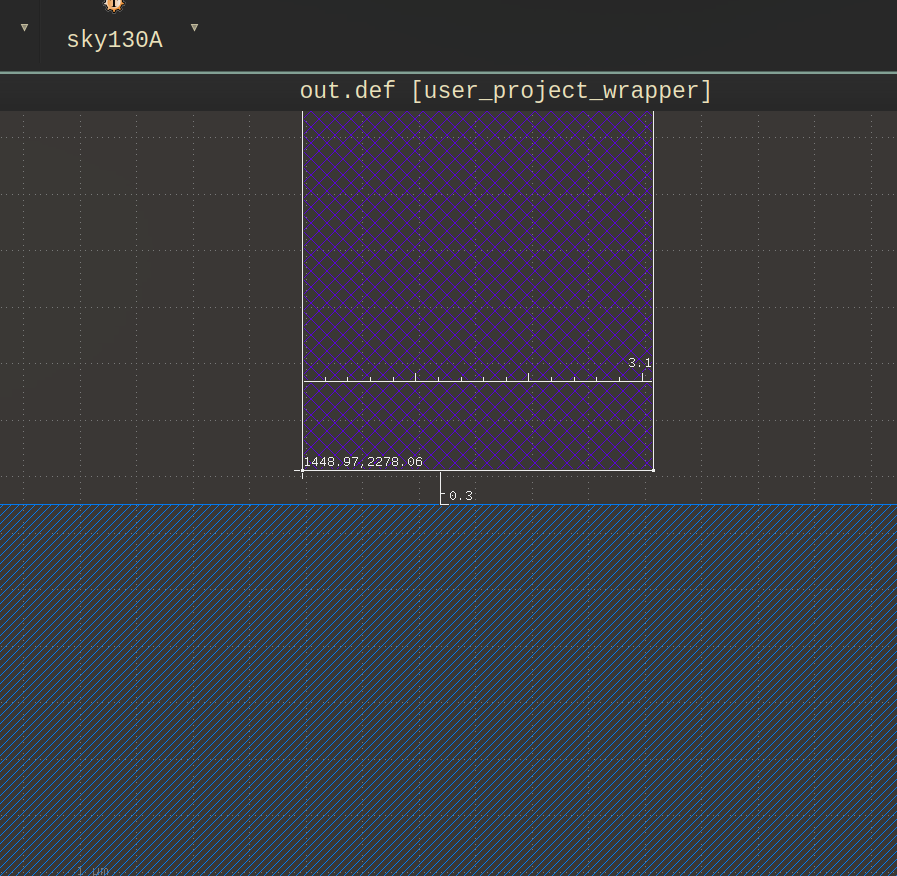
Task: Select the dark hatched region below the blue line
Action: coord(448,690)
